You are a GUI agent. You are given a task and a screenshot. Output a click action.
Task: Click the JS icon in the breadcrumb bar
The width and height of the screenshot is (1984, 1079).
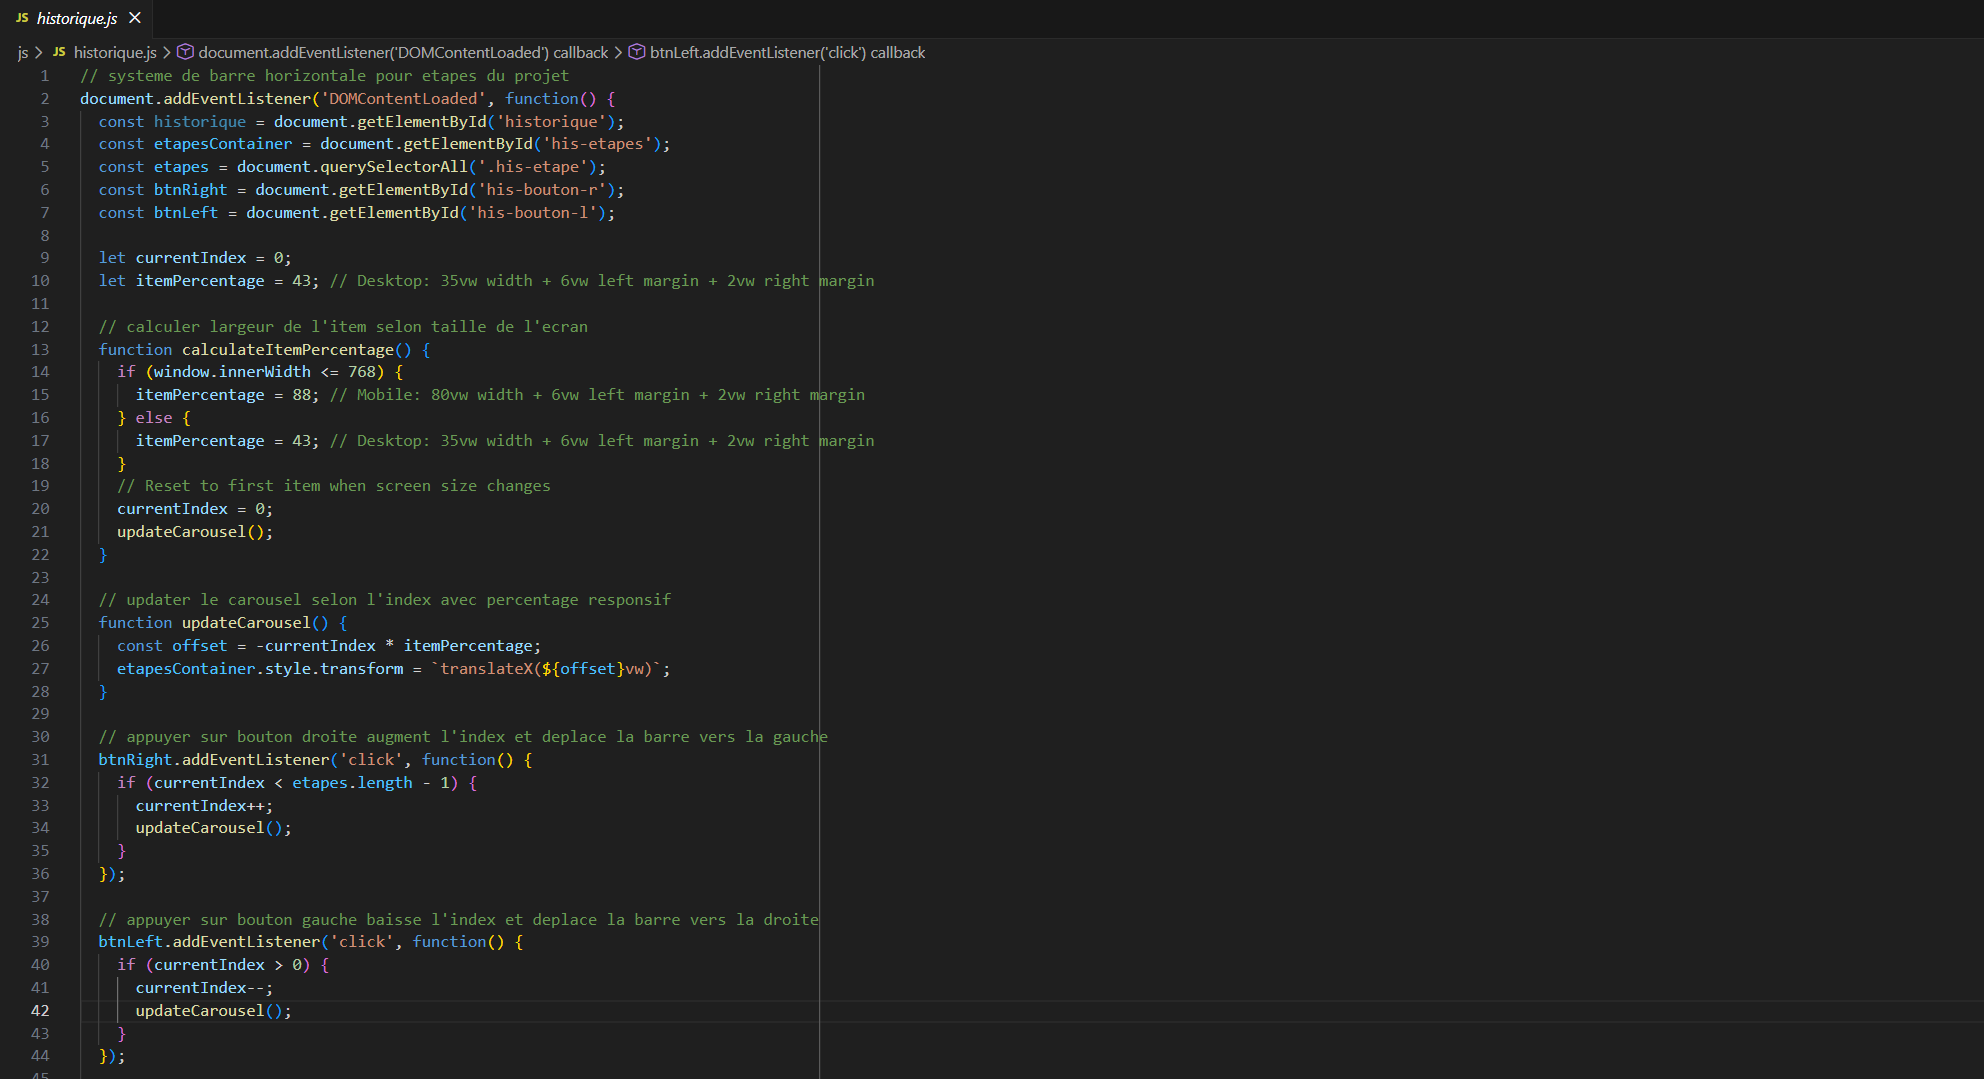coord(59,52)
